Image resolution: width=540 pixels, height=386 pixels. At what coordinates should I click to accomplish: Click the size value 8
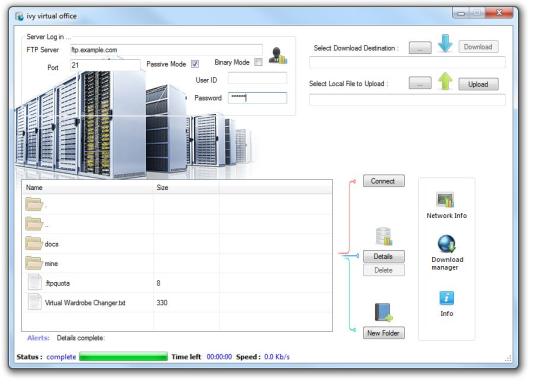pos(158,283)
